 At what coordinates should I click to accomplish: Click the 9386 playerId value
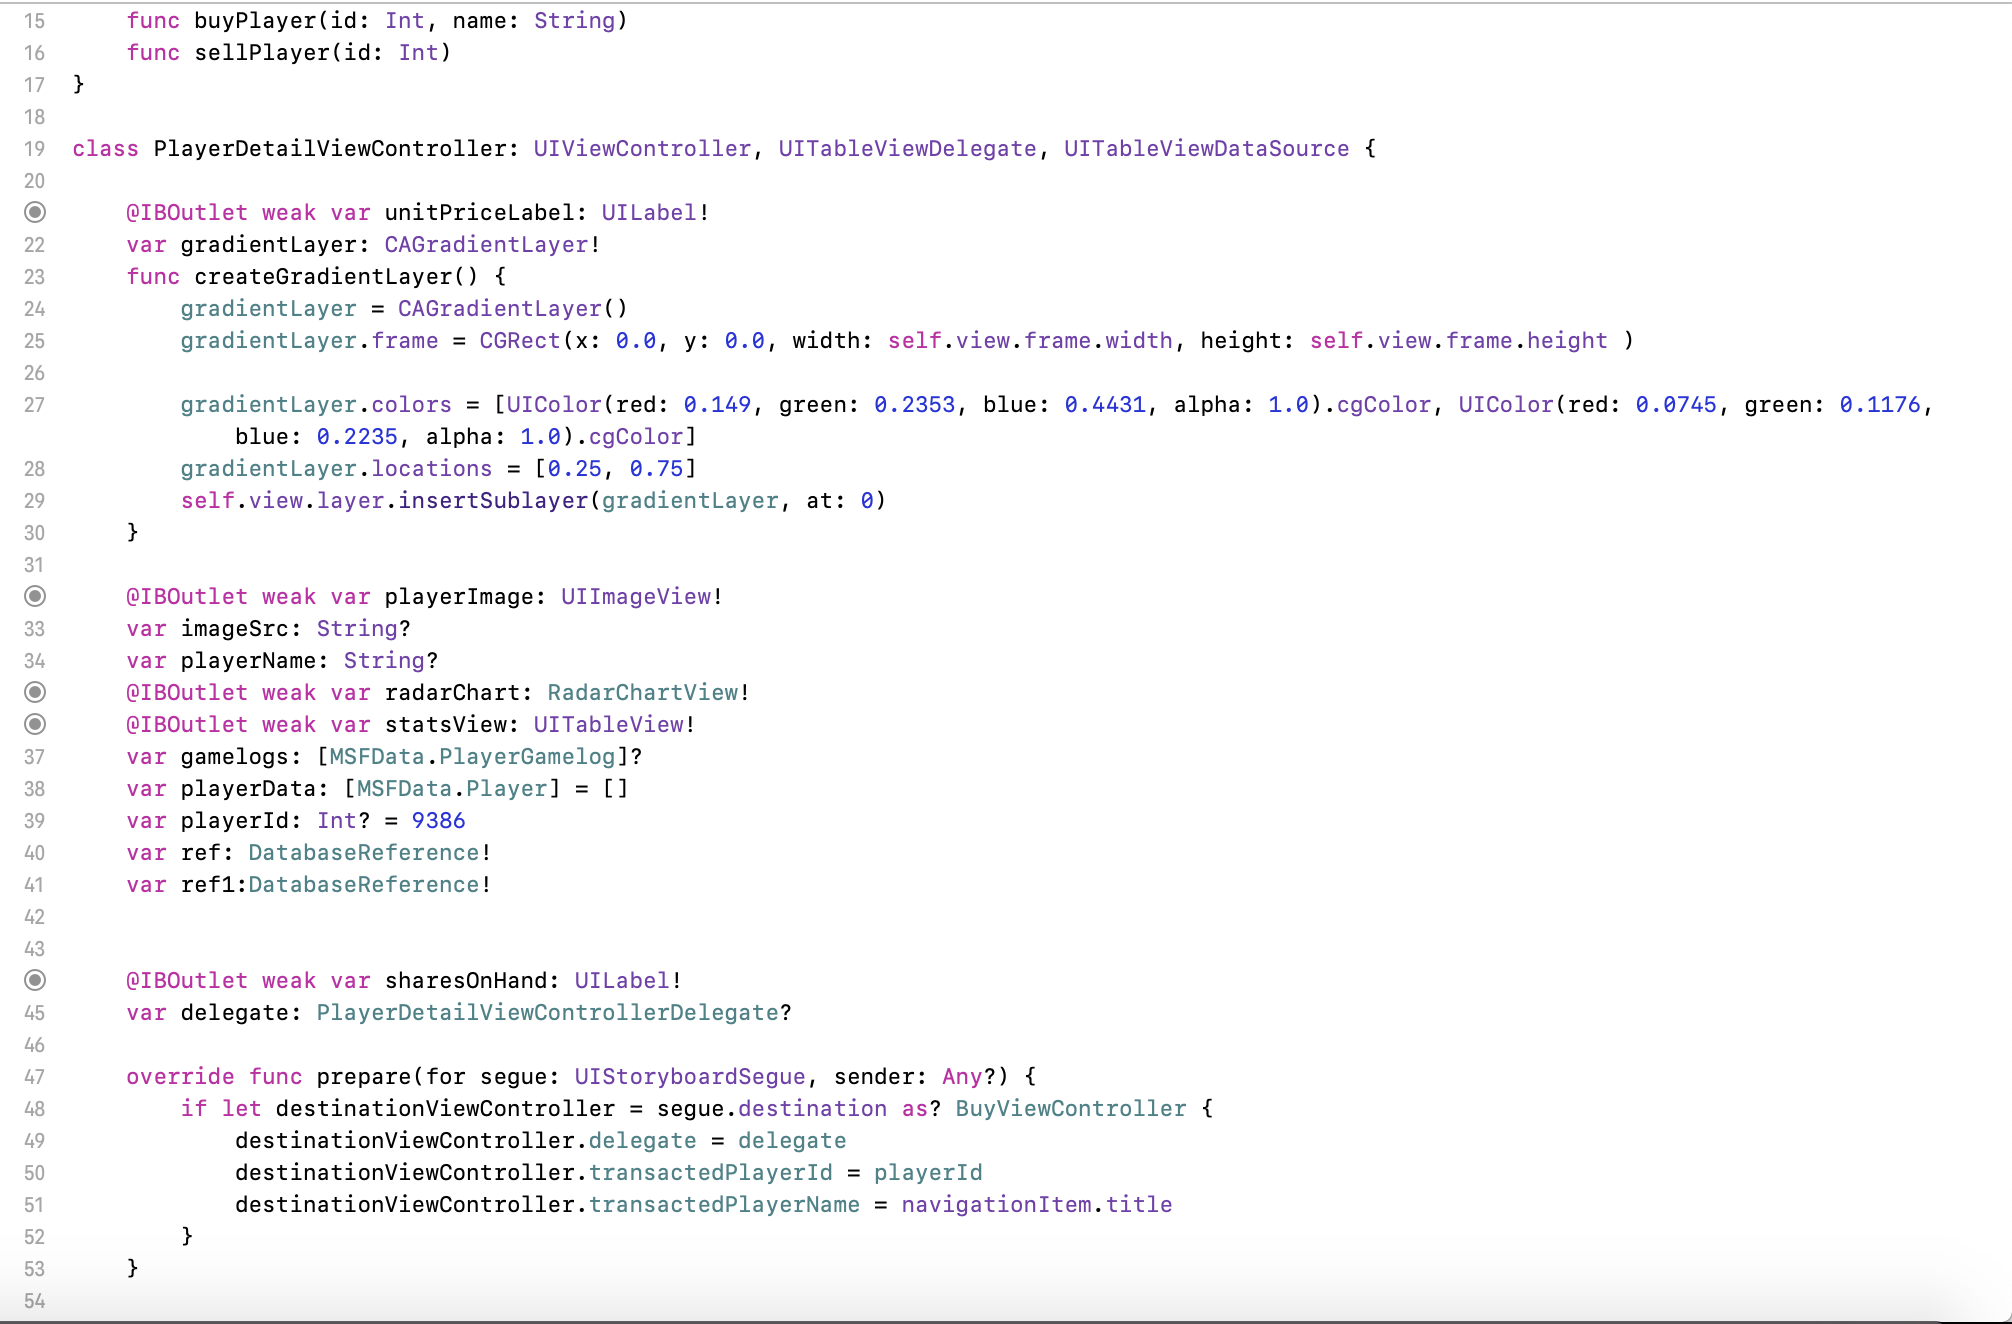click(x=438, y=821)
